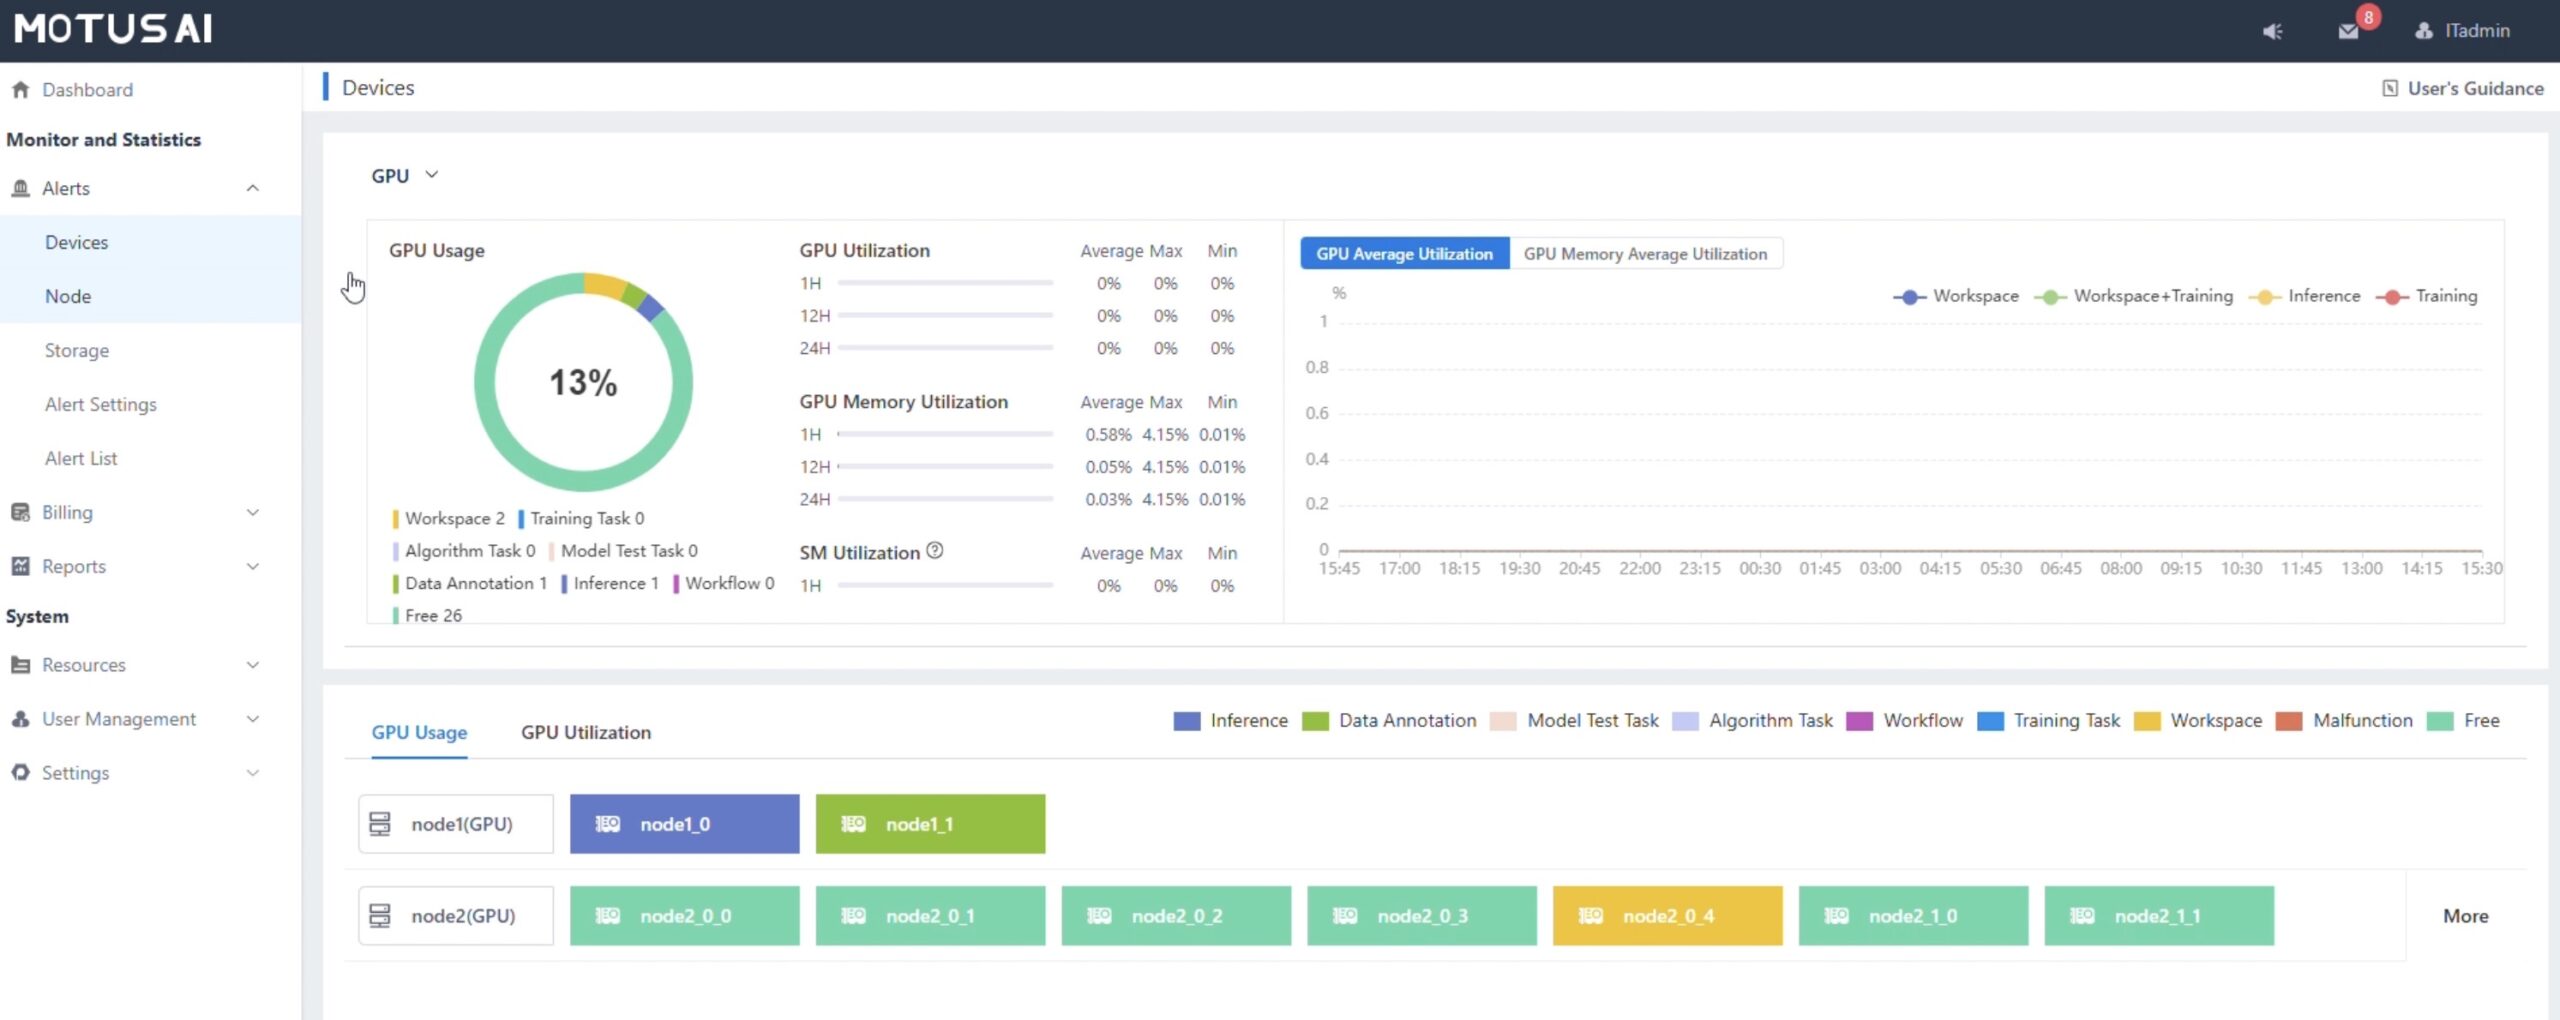The height and width of the screenshot is (1020, 2560).
Task: Collapse the Alerts sidebar section
Action: click(252, 189)
